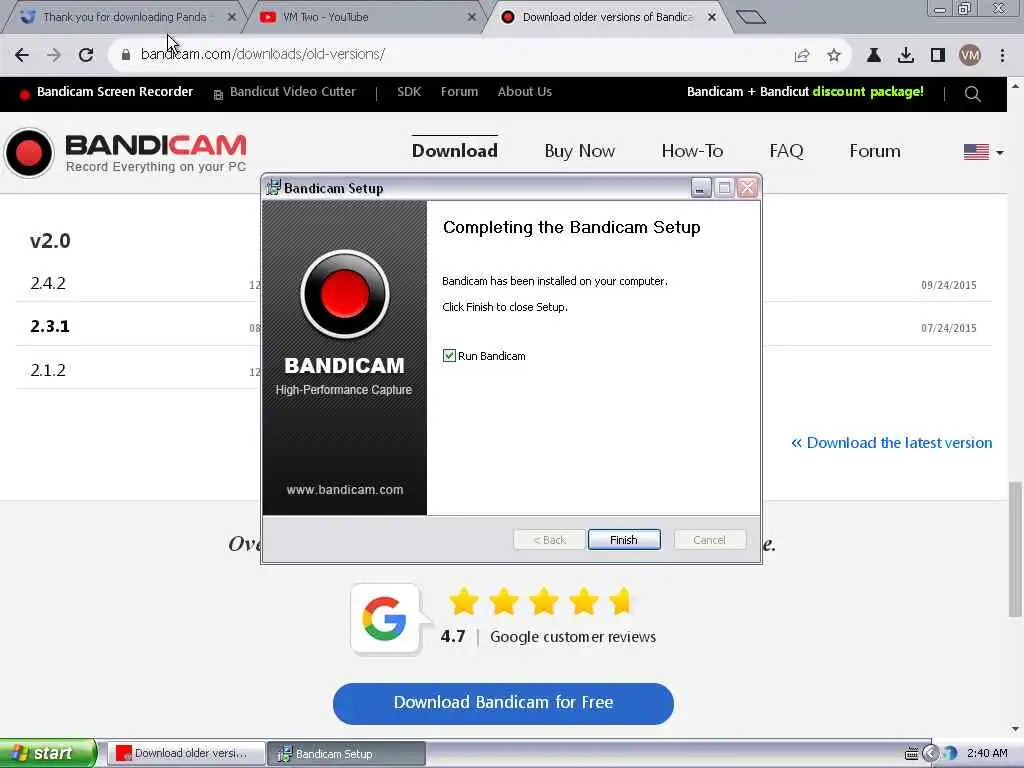Open a new tab with the new tab button
1024x768 pixels.
click(x=750, y=17)
